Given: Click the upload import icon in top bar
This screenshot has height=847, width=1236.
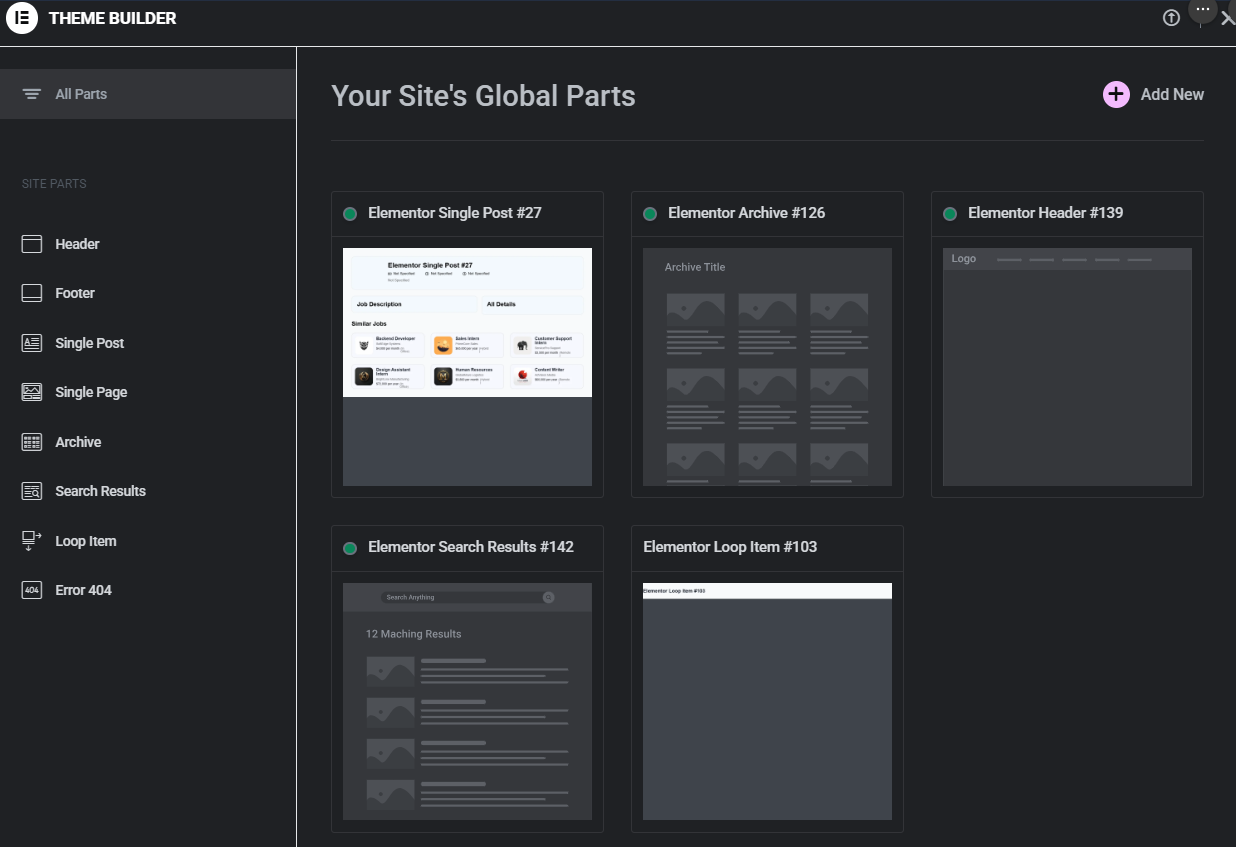Looking at the screenshot, I should pyautogui.click(x=1171, y=18).
